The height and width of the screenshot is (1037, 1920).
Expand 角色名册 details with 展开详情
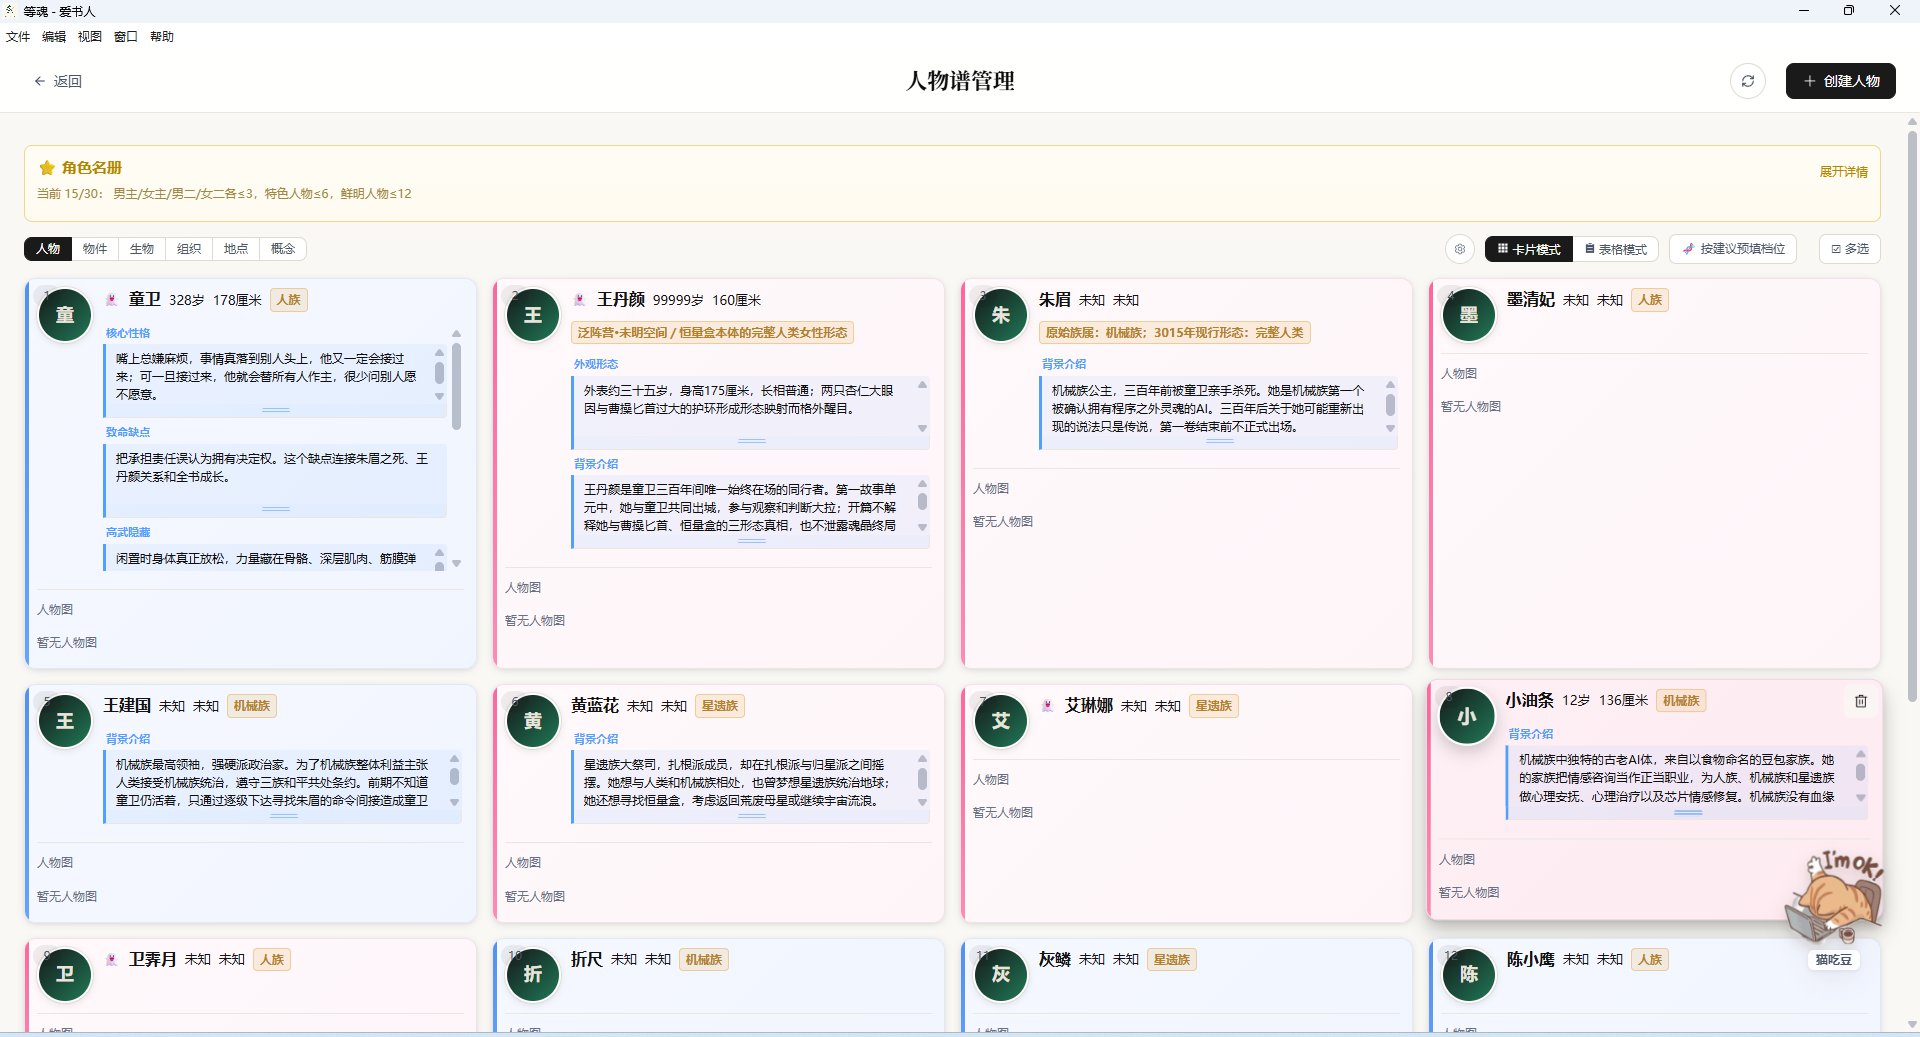click(x=1843, y=172)
